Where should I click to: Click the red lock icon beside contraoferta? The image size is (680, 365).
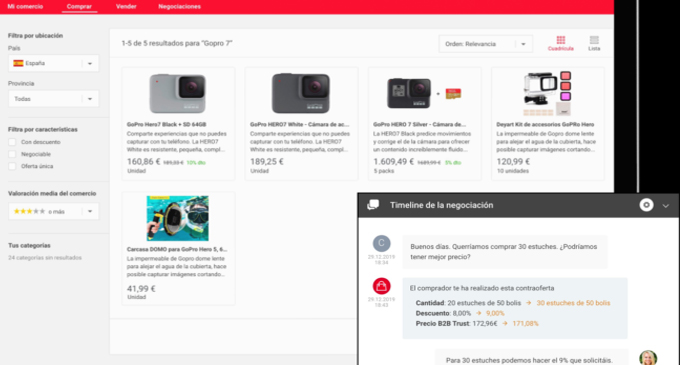(382, 286)
